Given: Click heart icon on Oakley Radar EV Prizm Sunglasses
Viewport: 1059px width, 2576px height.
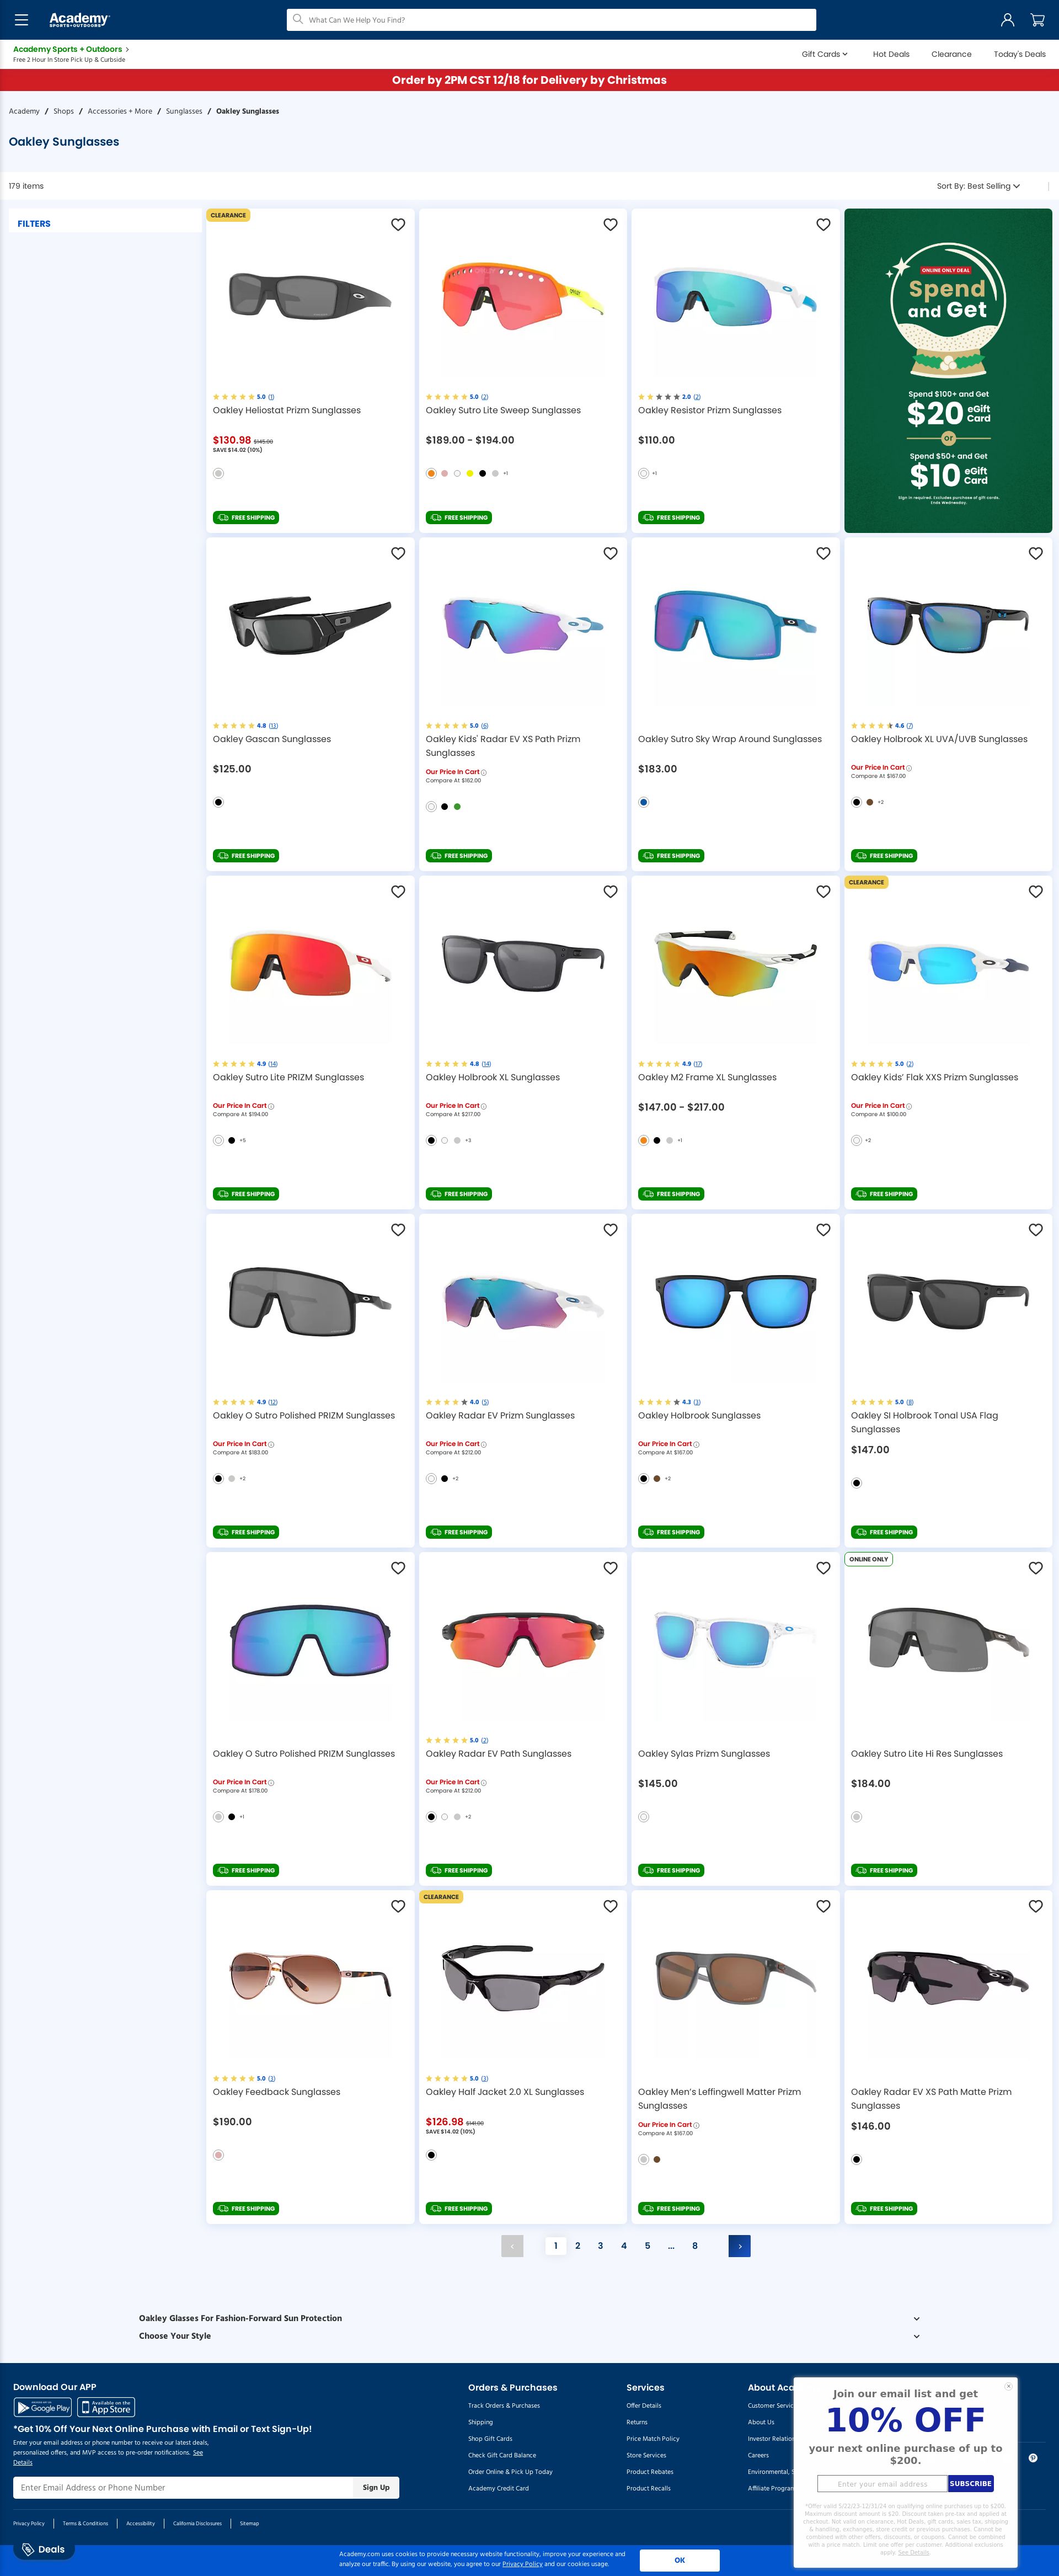Looking at the screenshot, I should coord(610,1230).
